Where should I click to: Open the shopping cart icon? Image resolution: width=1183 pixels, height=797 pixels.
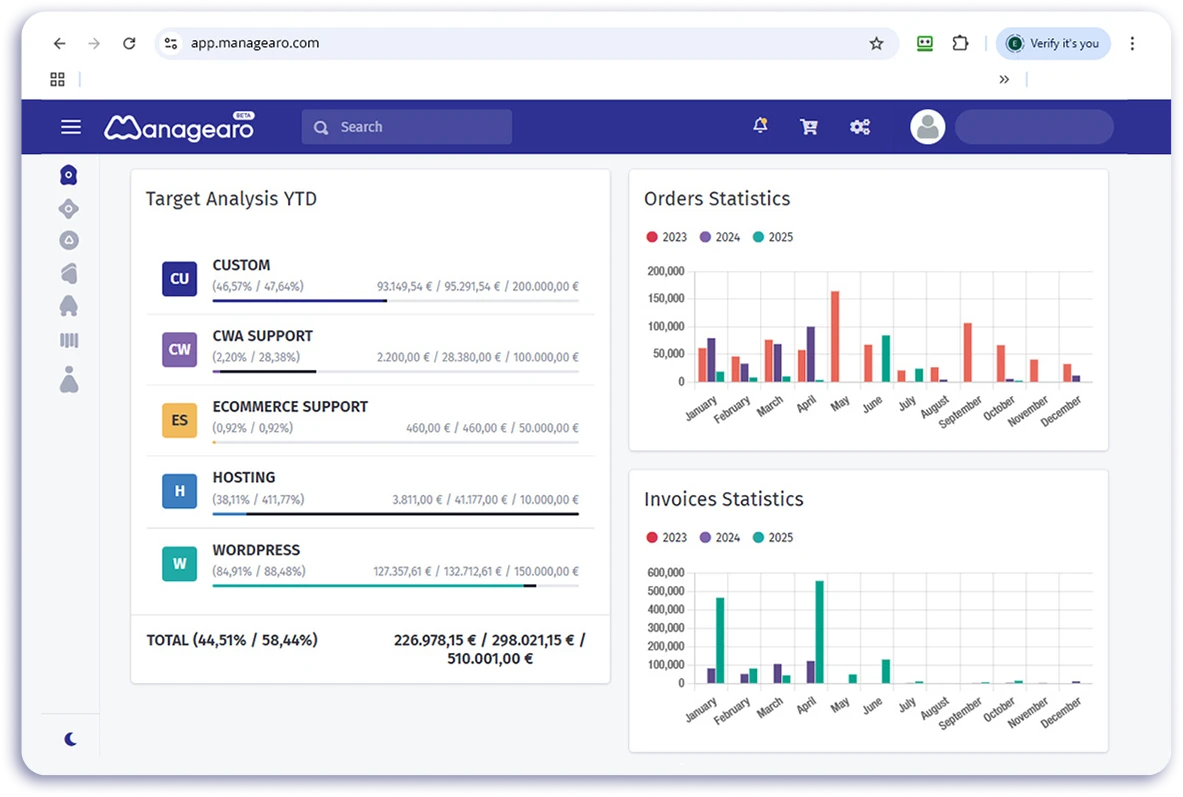[809, 127]
